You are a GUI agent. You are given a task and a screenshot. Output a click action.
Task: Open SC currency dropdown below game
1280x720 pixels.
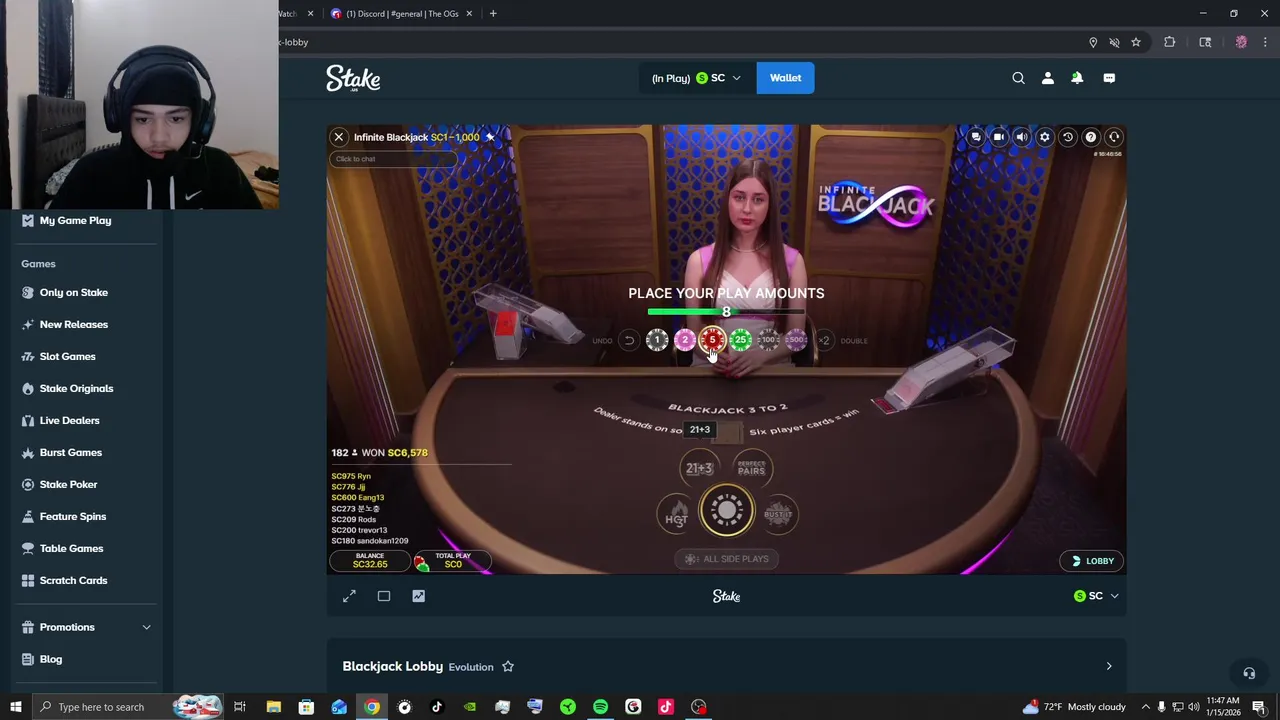click(1096, 596)
